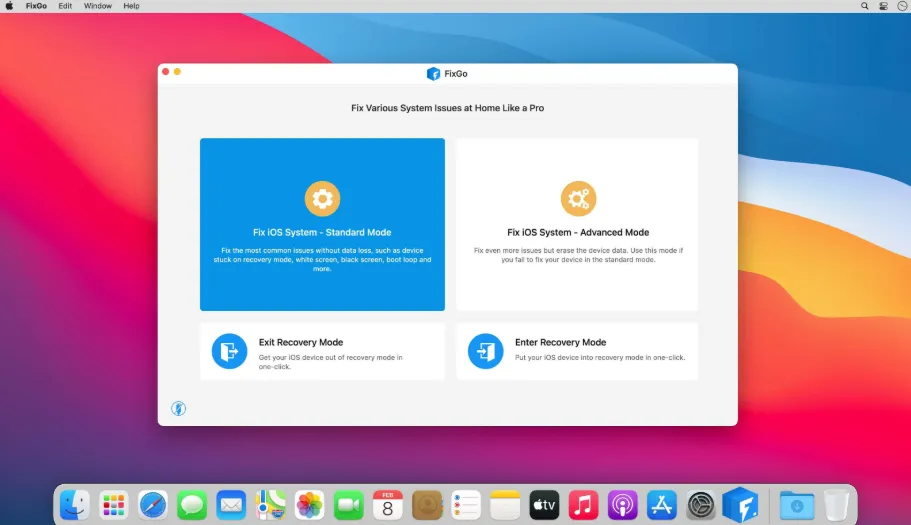Minimize the FixGo window with yellow button
This screenshot has width=911, height=525.
point(177,71)
